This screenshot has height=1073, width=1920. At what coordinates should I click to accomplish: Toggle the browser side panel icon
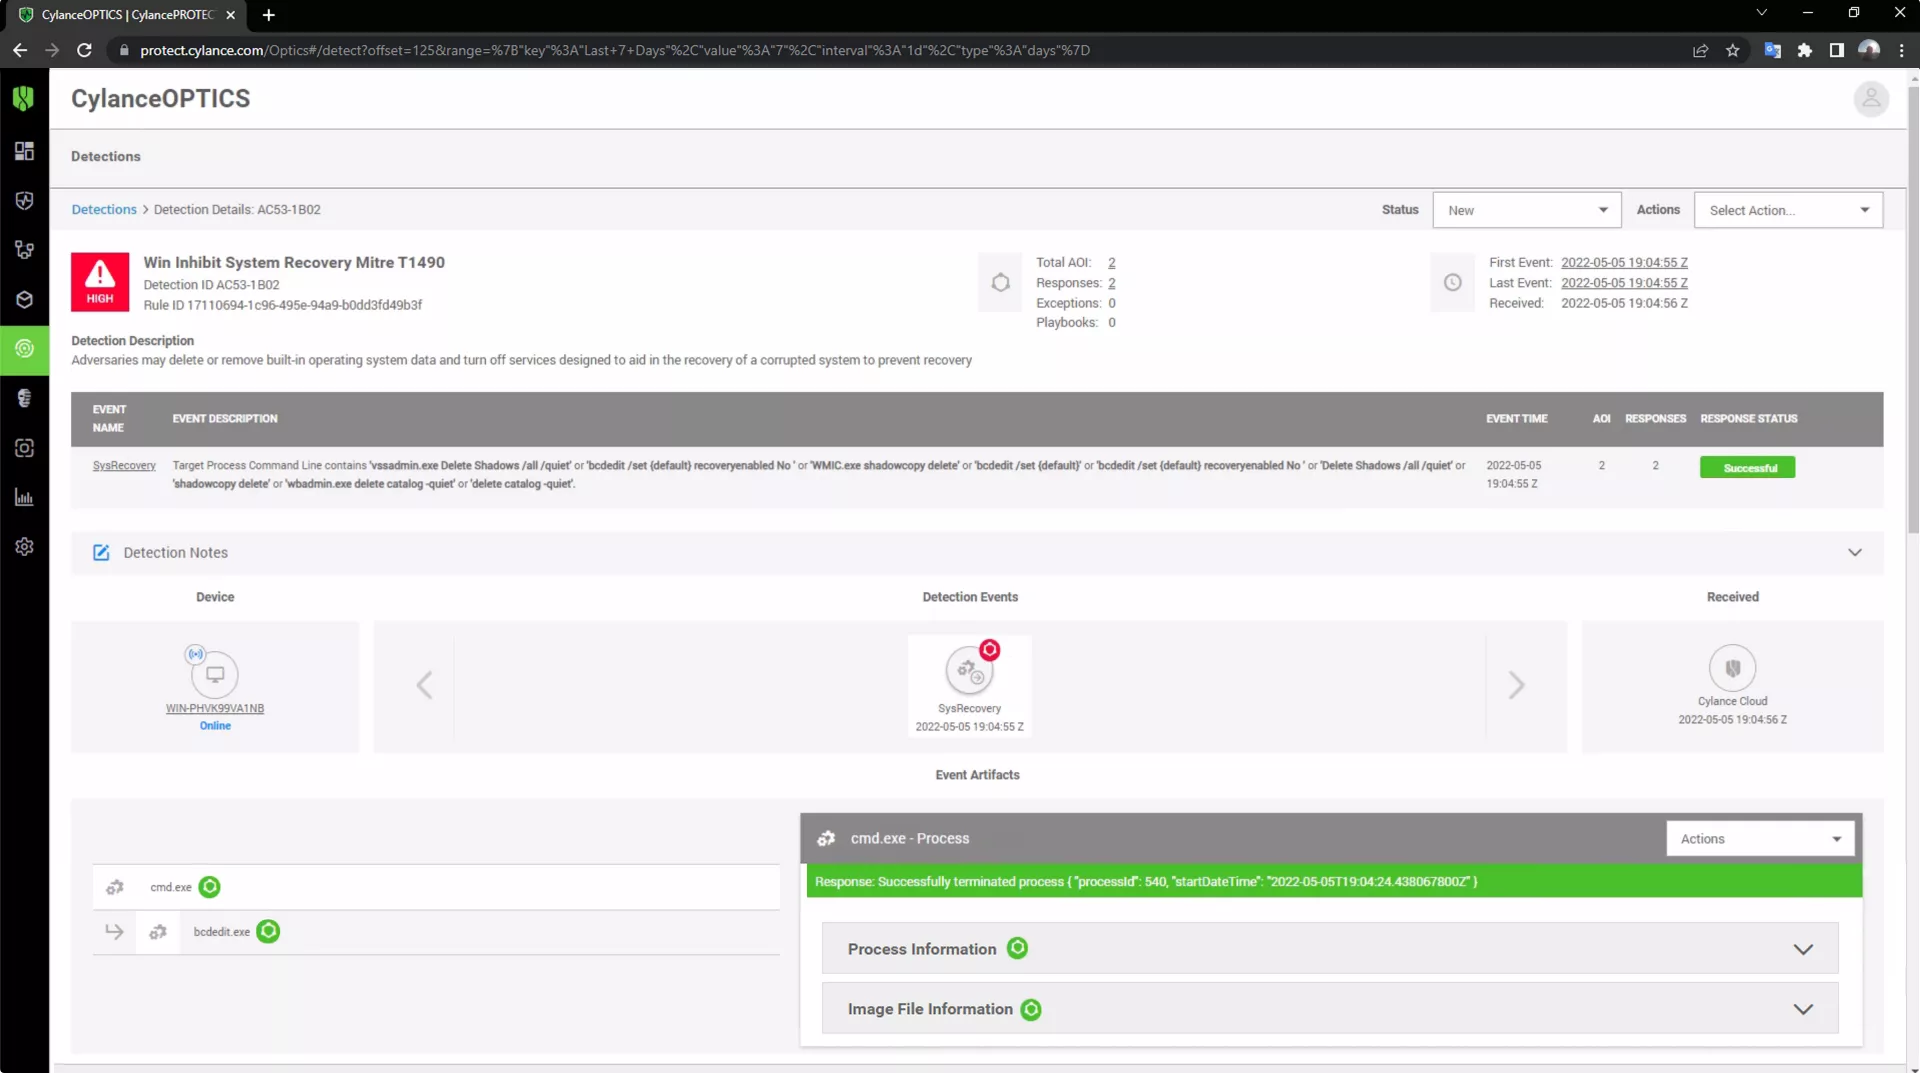(1837, 50)
